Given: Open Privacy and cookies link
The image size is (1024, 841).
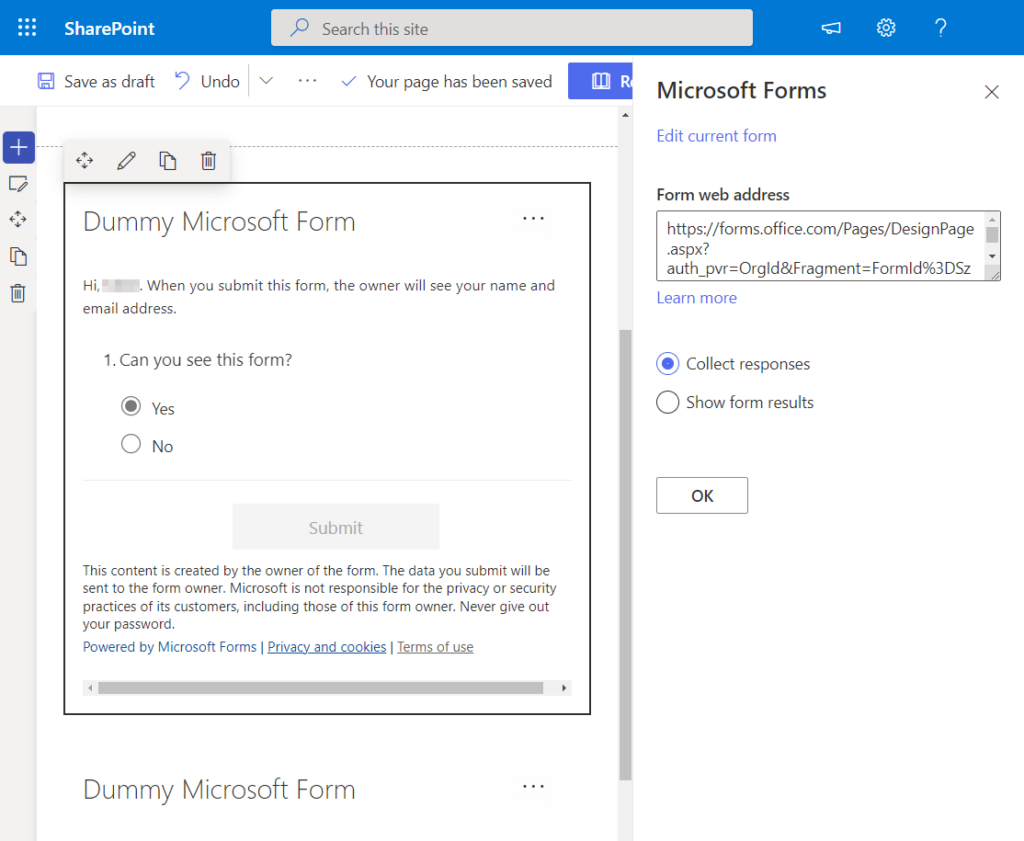Looking at the screenshot, I should tap(327, 647).
